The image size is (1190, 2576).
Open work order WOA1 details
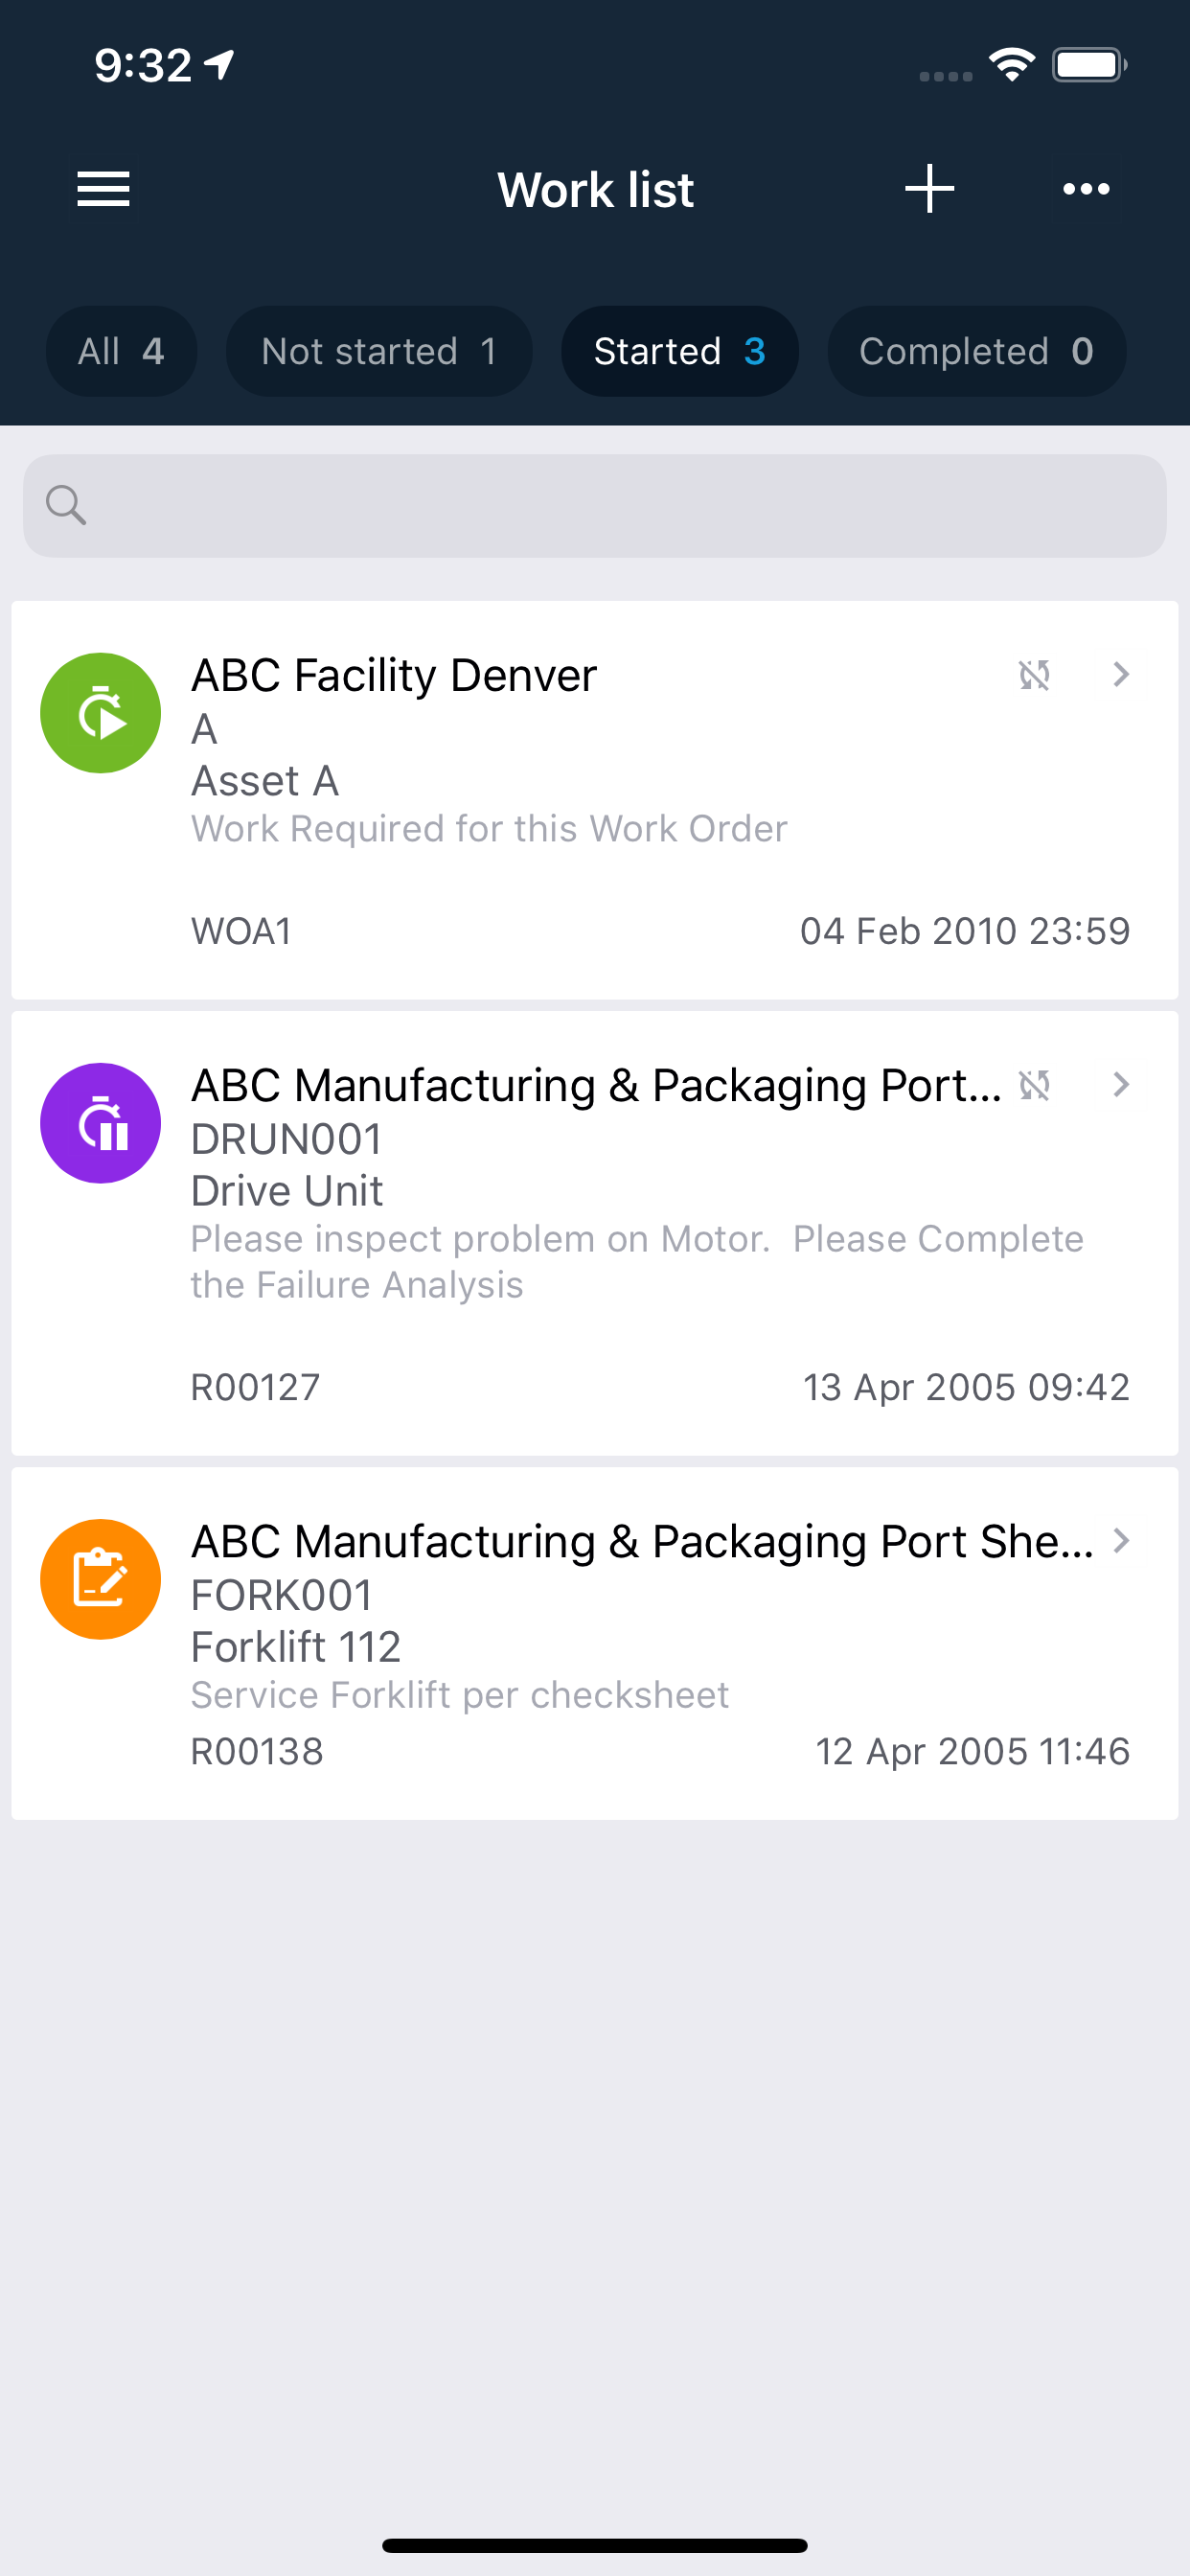[594, 800]
